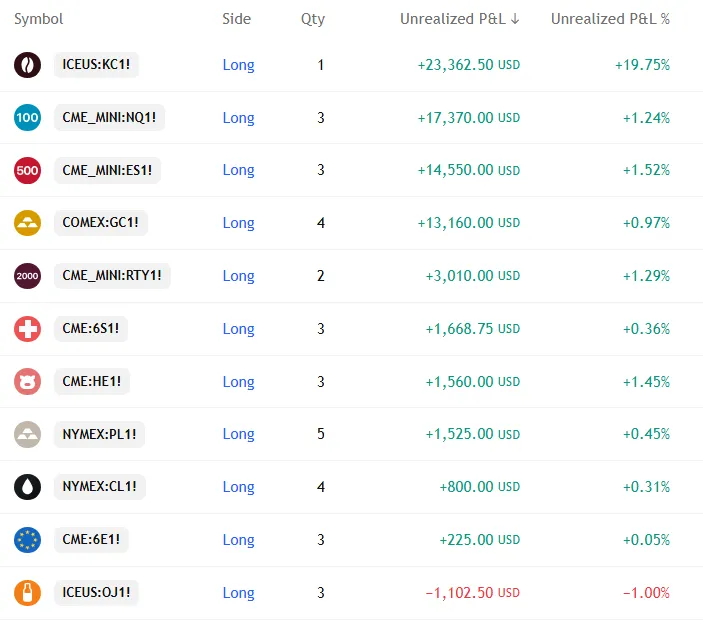703x640 pixels.
Task: Sort by Unrealized P&L column header
Action: click(x=459, y=19)
